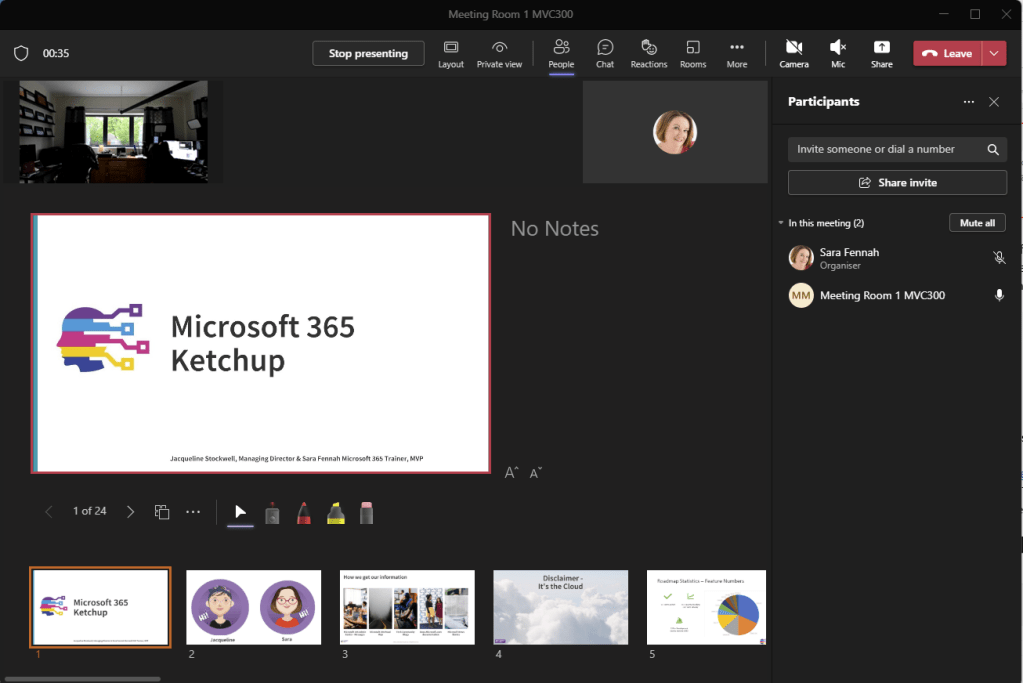Expand the Leave button dropdown arrow
Viewport: 1023px width, 683px height.
pos(994,53)
